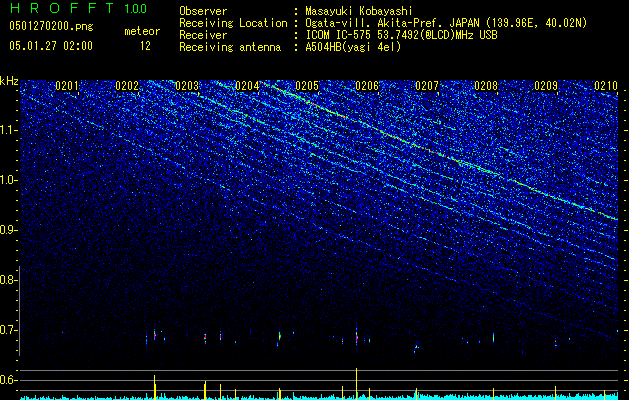
Task: Click the date stamp 05.01.27 02:00
Action: click(x=51, y=46)
